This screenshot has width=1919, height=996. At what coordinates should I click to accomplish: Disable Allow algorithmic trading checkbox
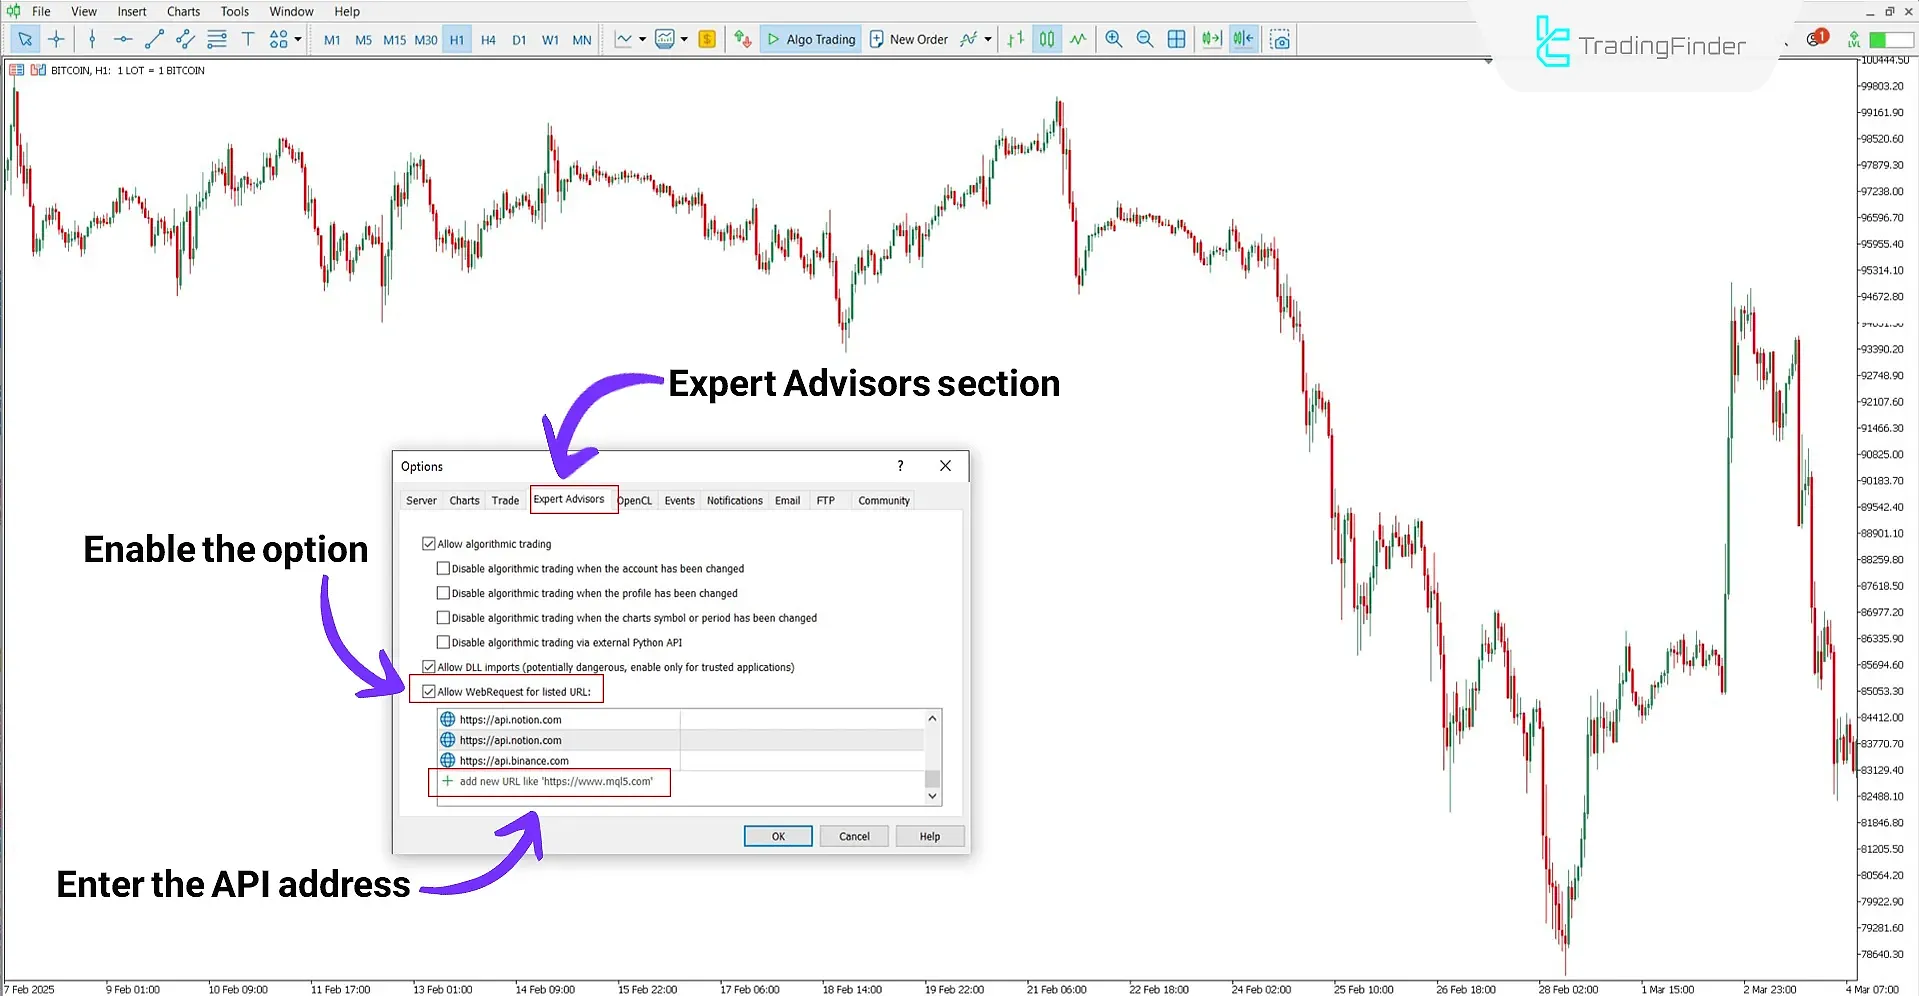pos(429,543)
